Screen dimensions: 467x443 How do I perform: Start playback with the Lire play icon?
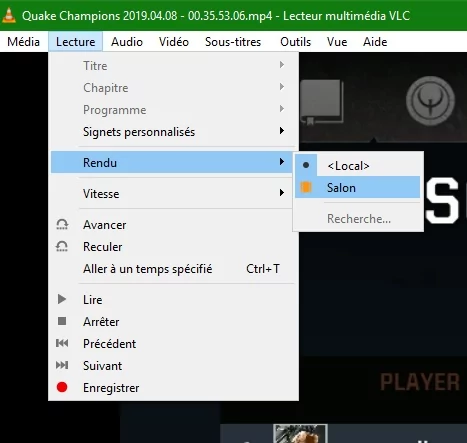pos(62,299)
